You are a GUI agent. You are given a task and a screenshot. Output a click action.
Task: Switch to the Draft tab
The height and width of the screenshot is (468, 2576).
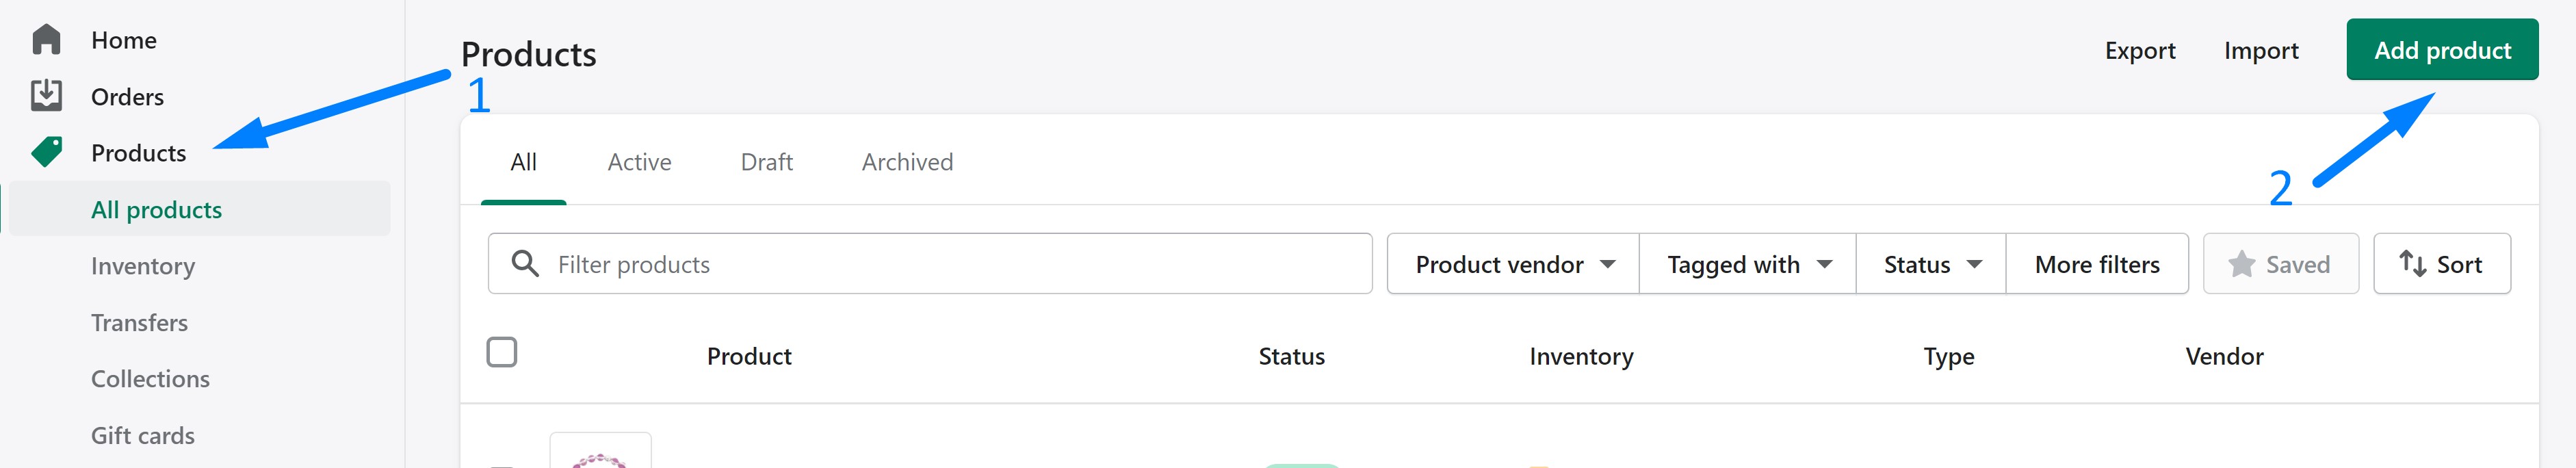[766, 162]
